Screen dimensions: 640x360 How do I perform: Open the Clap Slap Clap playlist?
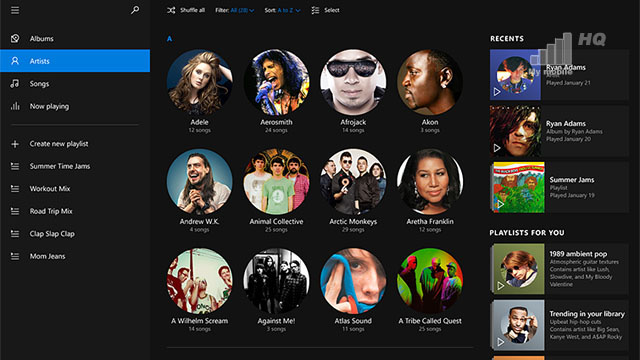(75, 234)
